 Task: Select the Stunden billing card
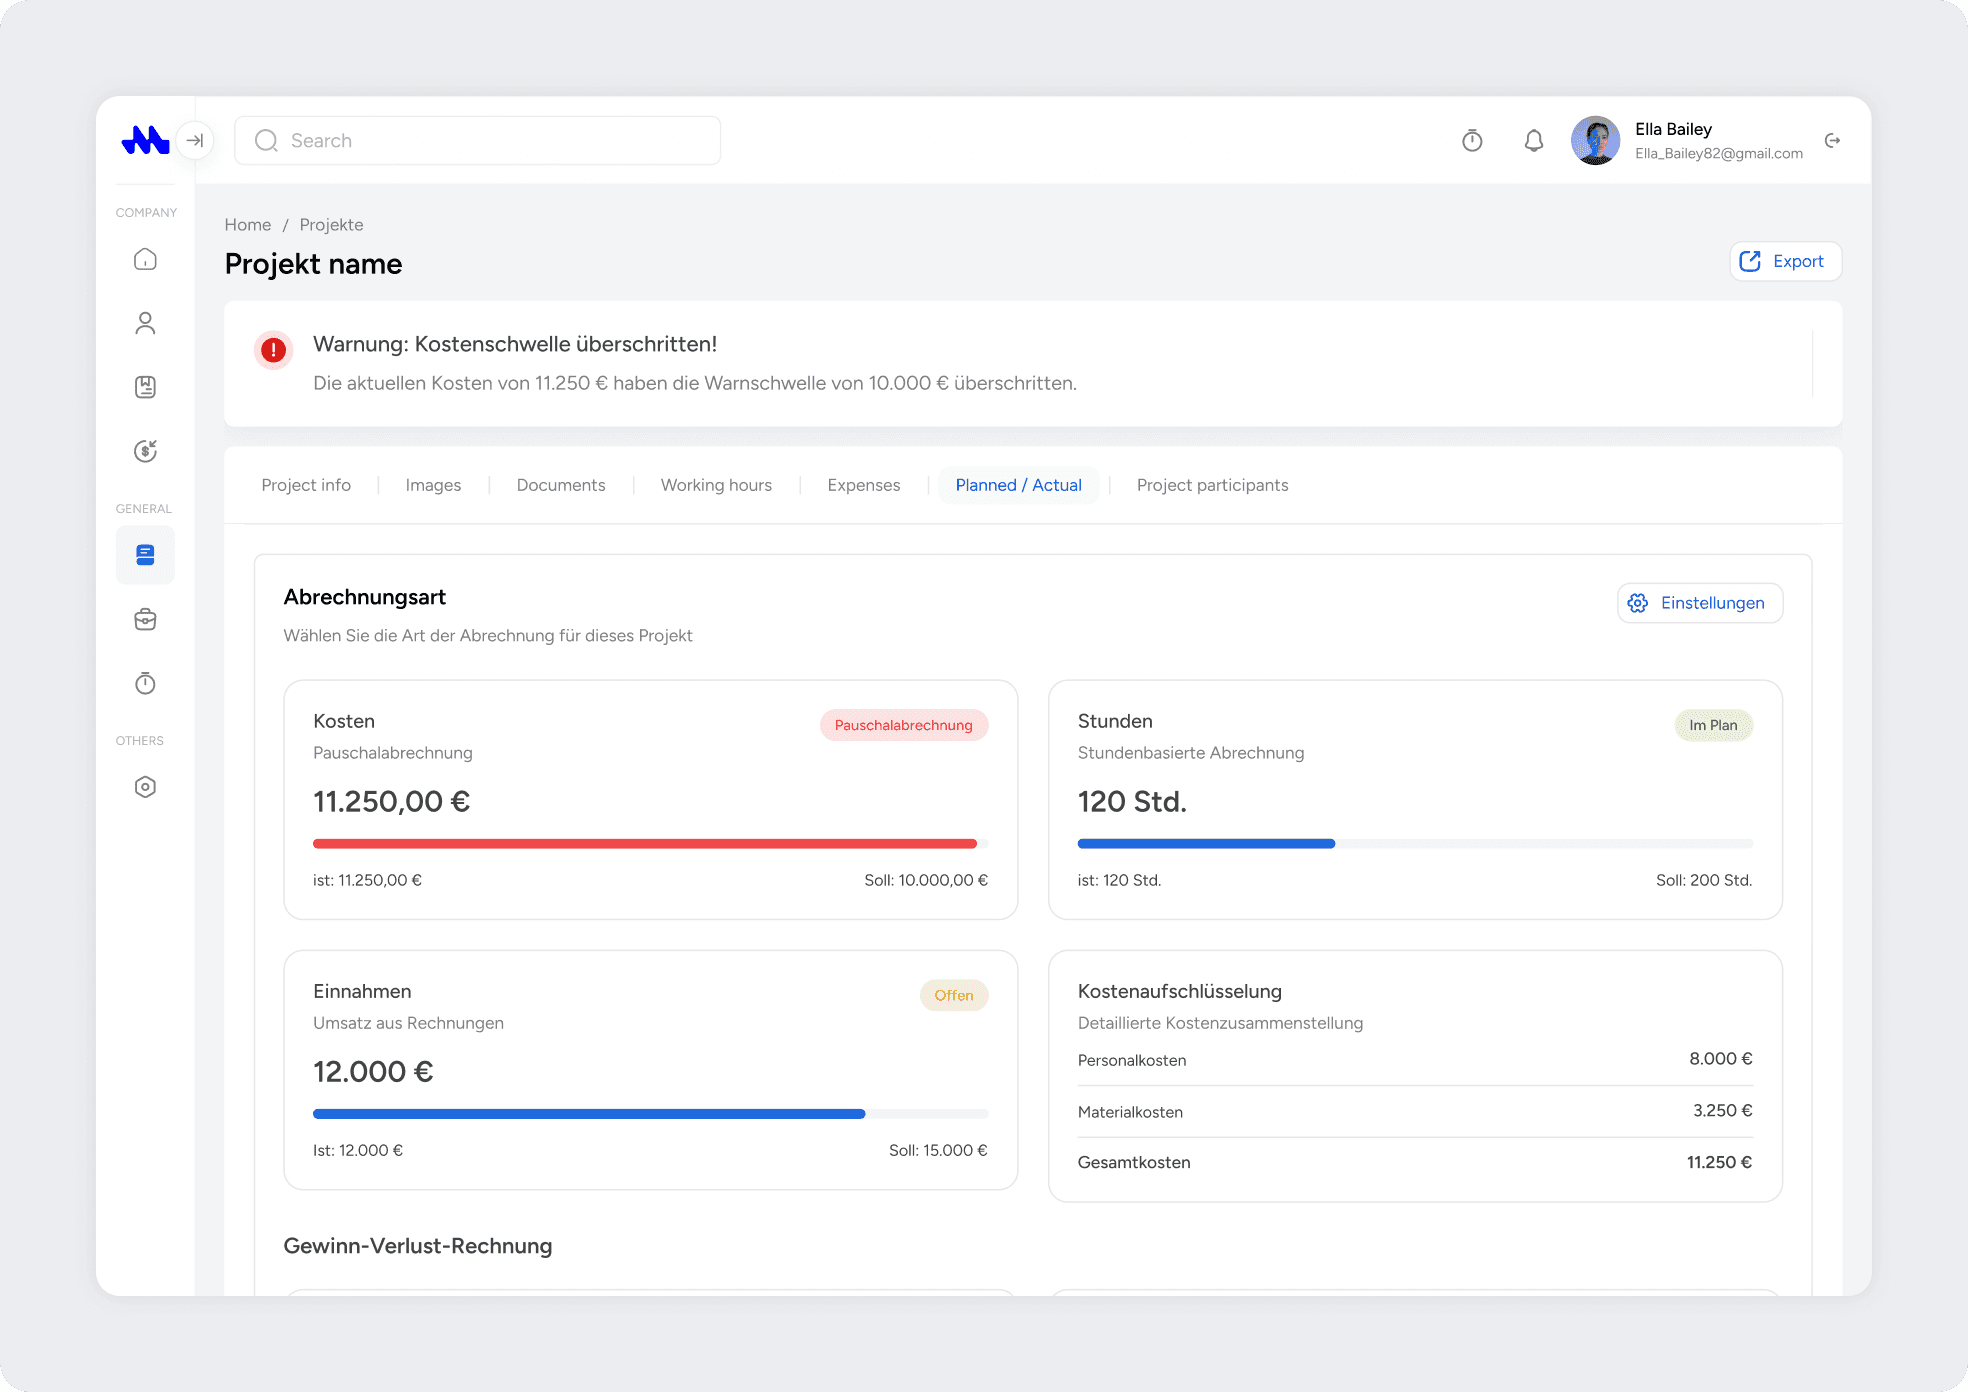[x=1414, y=799]
